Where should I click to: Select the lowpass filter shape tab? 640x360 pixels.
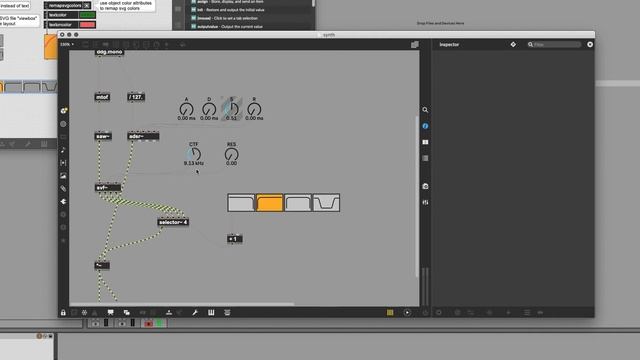[x=241, y=203]
